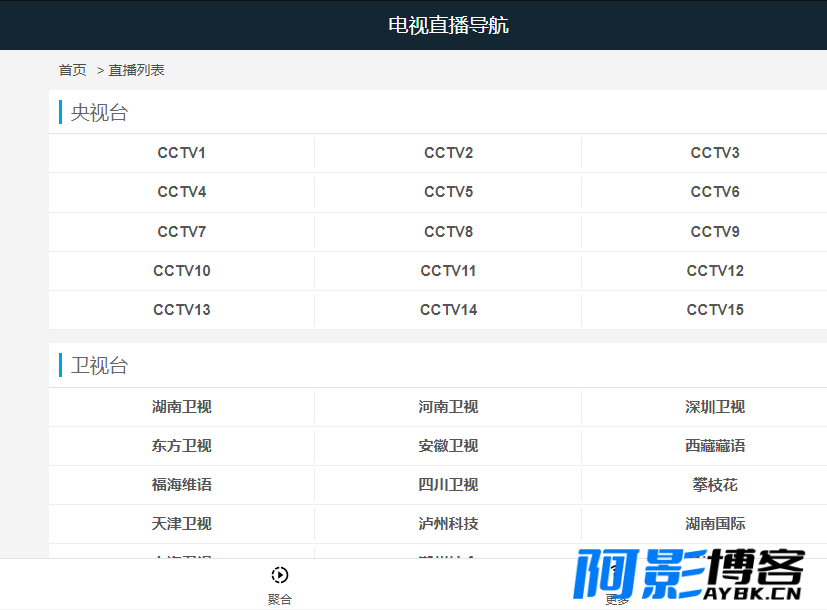Open 西藏藏语 channel
This screenshot has width=827, height=610.
(x=715, y=446)
